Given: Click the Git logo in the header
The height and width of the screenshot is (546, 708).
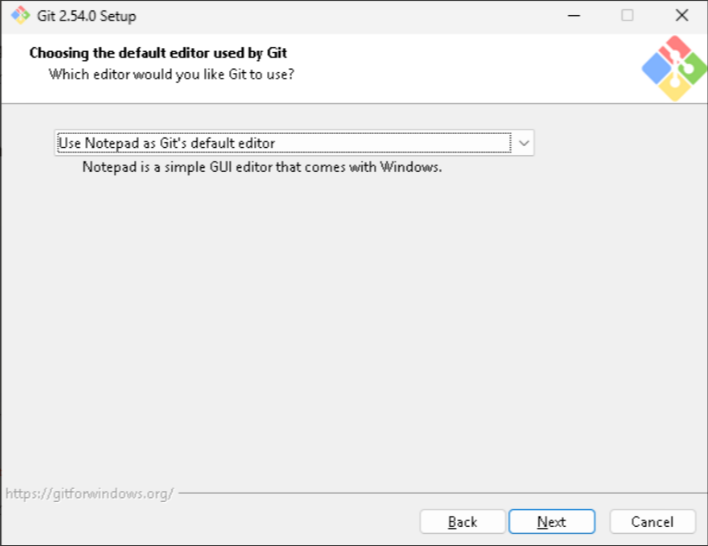Looking at the screenshot, I should point(674,68).
